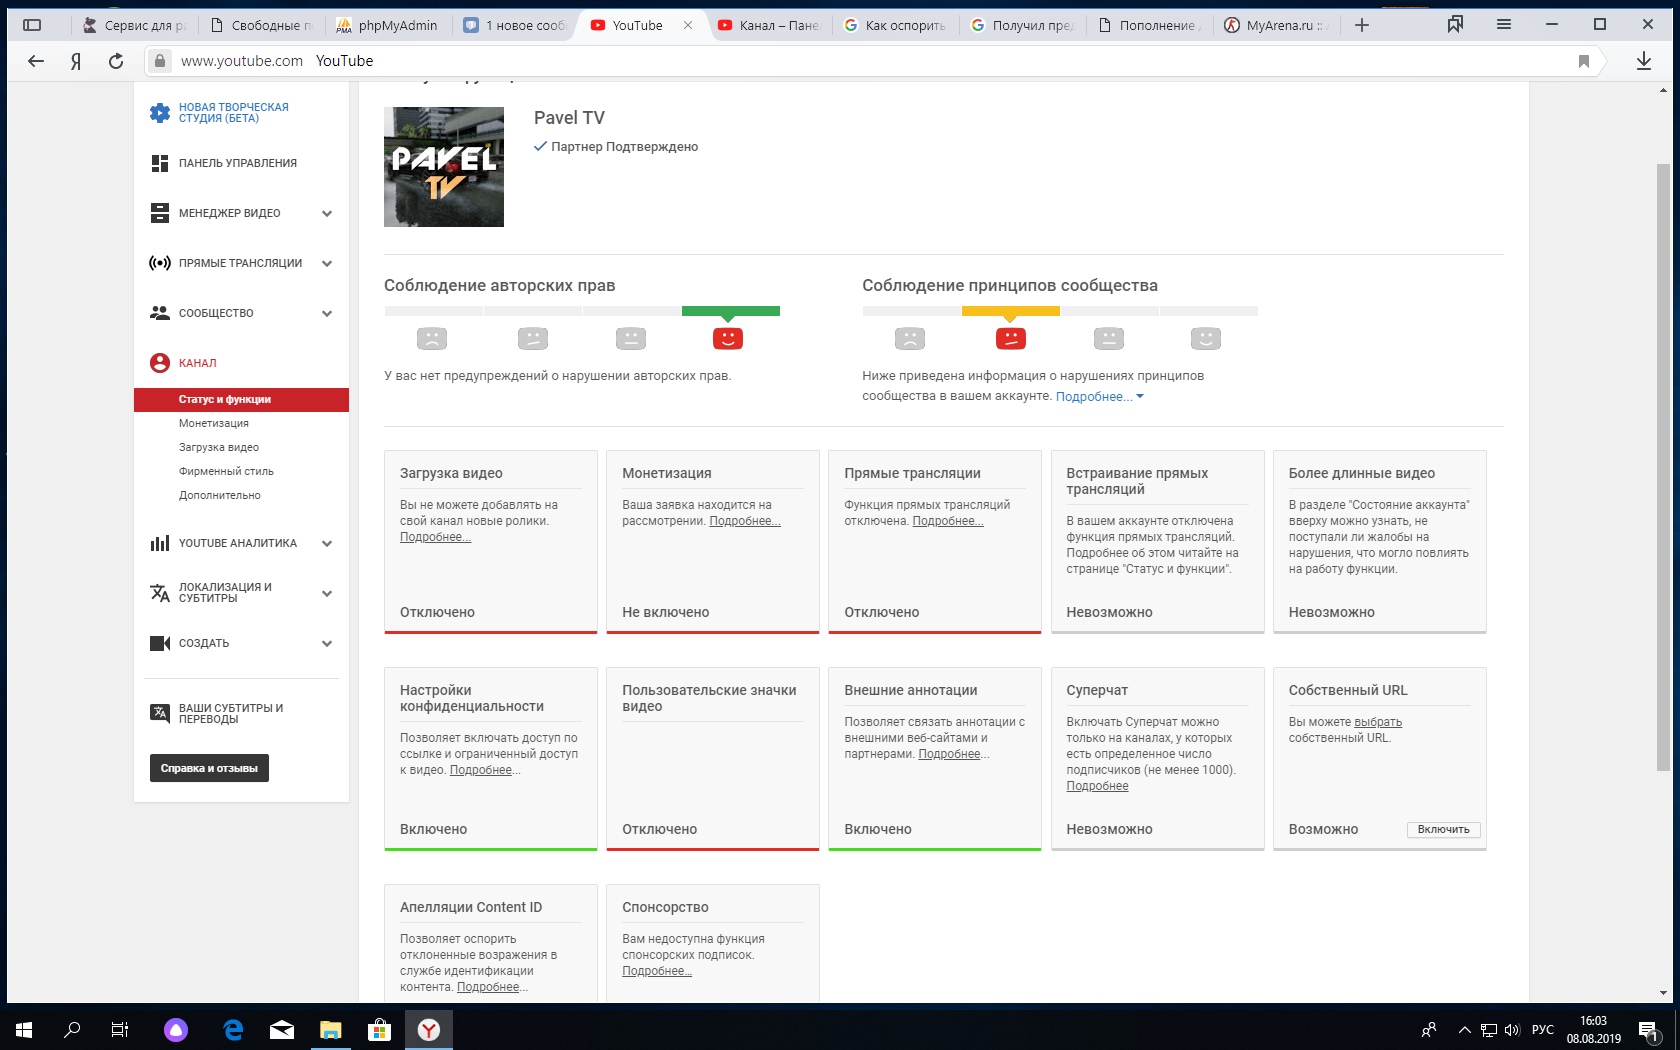Viewport: 1680px width, 1050px height.
Task: Click the Справка и отзывы button
Action: pyautogui.click(x=209, y=768)
